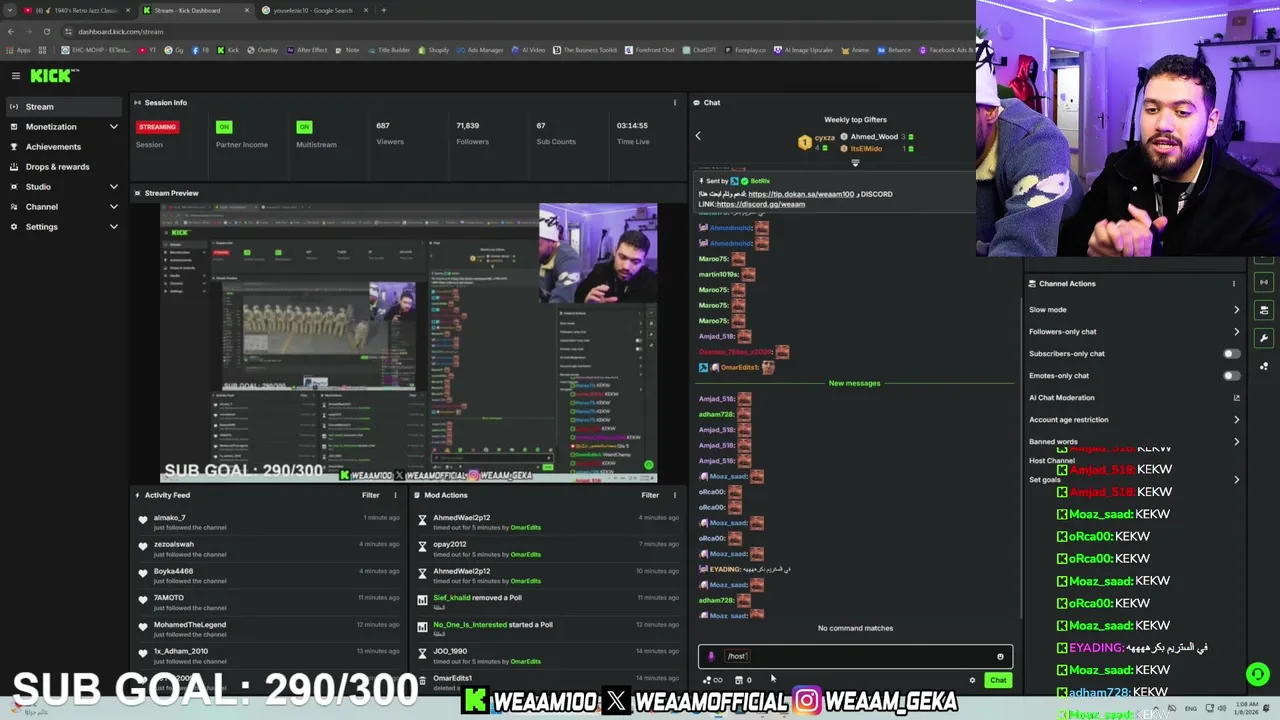Open the discord.gg/weaam link
This screenshot has width=1280, height=720.
pyautogui.click(x=760, y=204)
